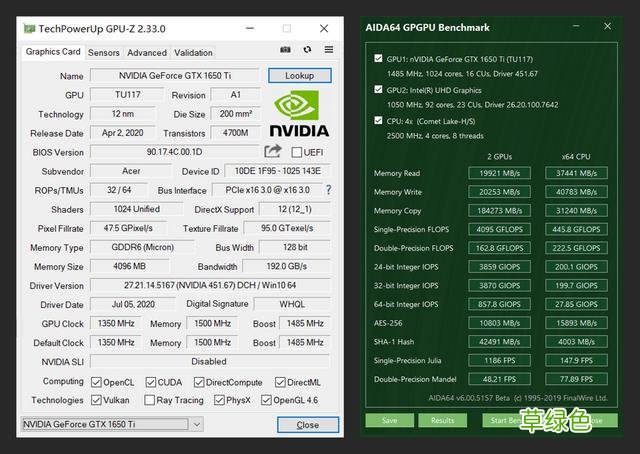Click the Lookup button

click(300, 76)
